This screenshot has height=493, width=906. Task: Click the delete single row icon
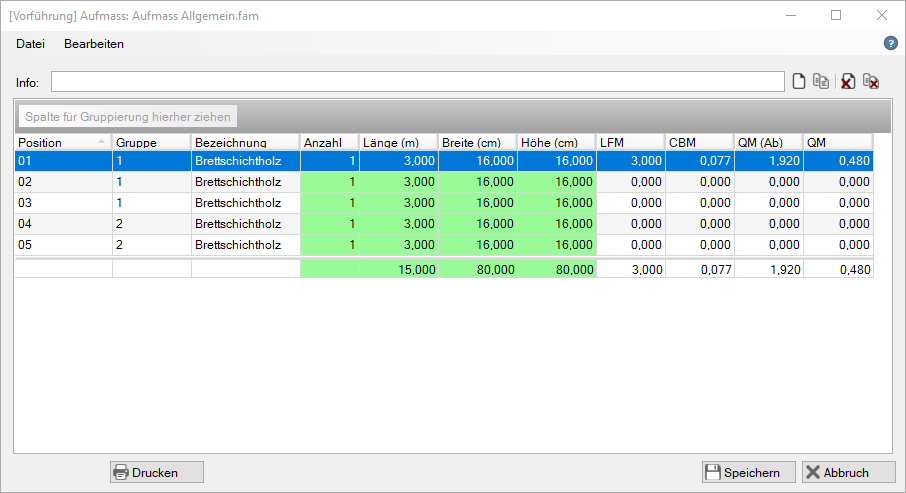848,82
